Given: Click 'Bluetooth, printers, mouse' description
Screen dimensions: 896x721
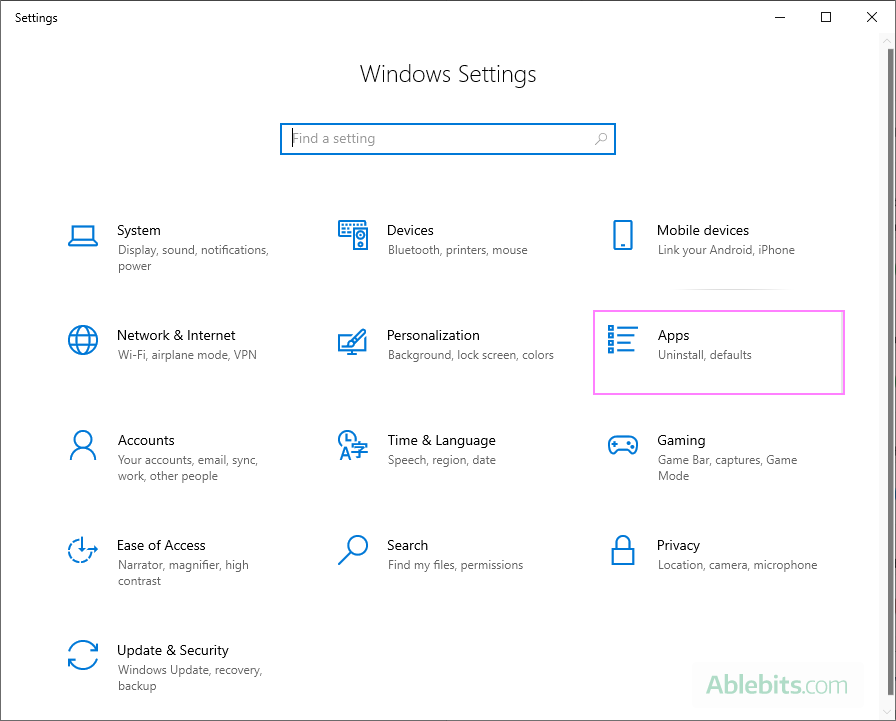Looking at the screenshot, I should (x=458, y=250).
